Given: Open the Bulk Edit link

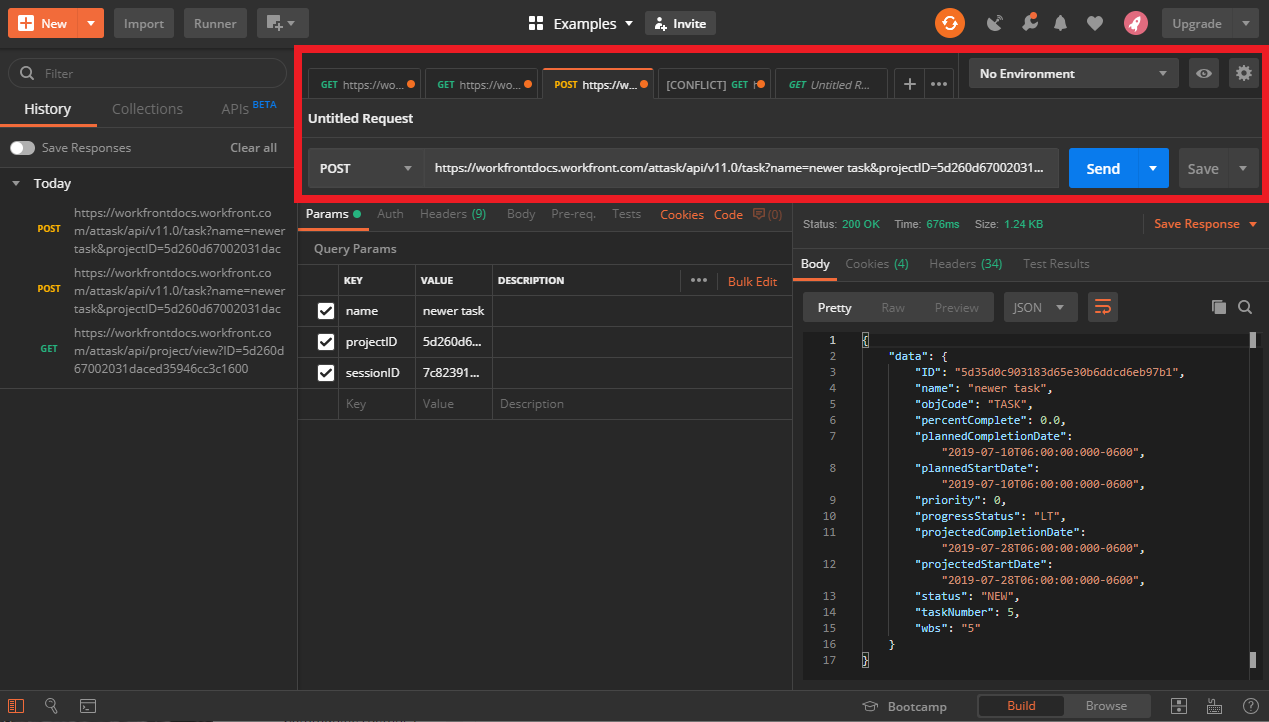Looking at the screenshot, I should pos(752,281).
